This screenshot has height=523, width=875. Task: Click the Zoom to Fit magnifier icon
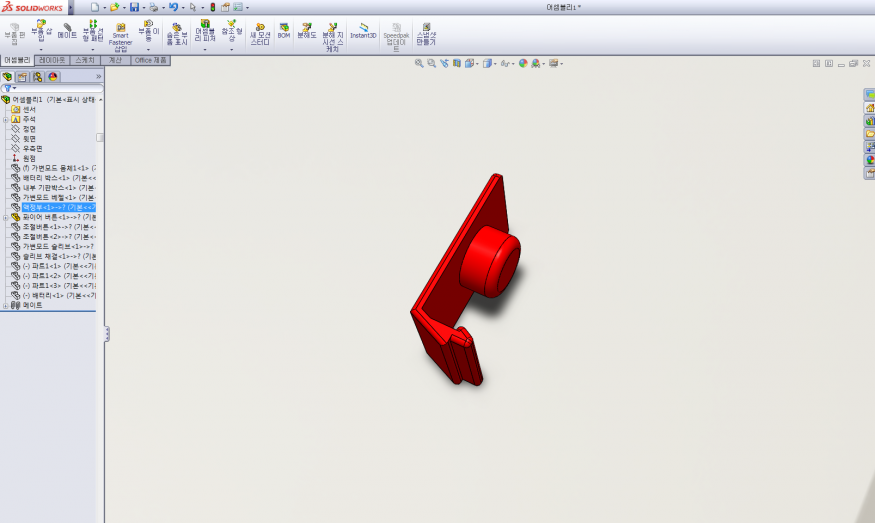[x=419, y=63]
